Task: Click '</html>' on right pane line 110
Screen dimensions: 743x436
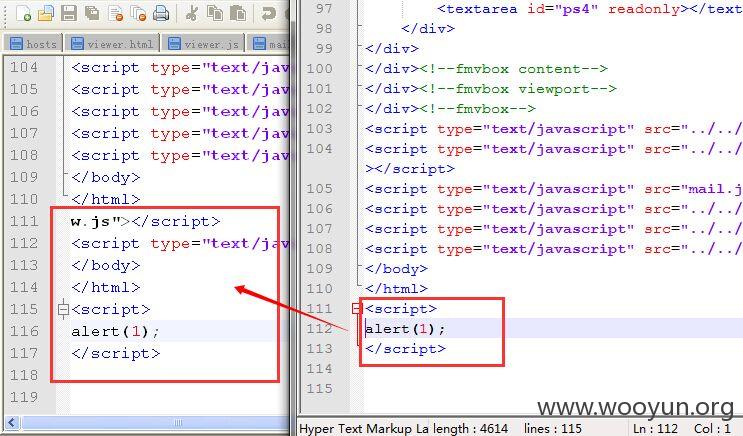Action: coord(397,289)
